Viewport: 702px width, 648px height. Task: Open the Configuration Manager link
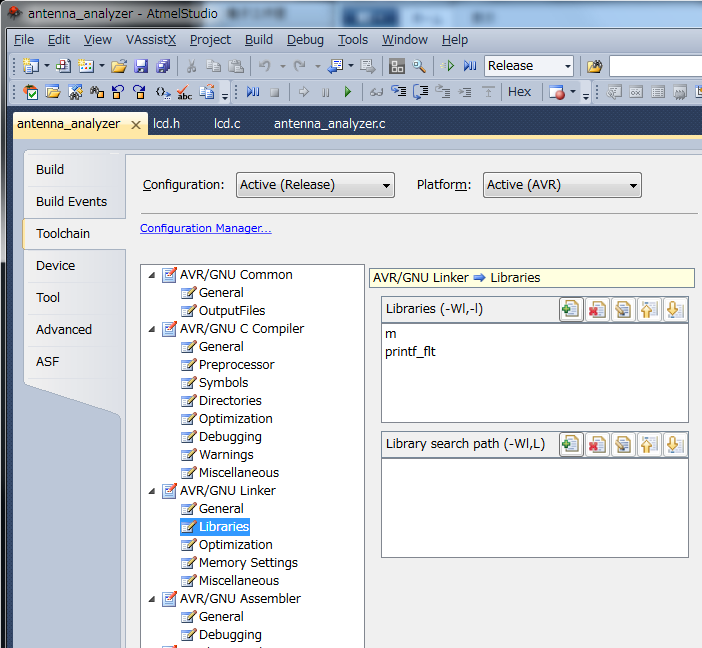pyautogui.click(x=205, y=228)
